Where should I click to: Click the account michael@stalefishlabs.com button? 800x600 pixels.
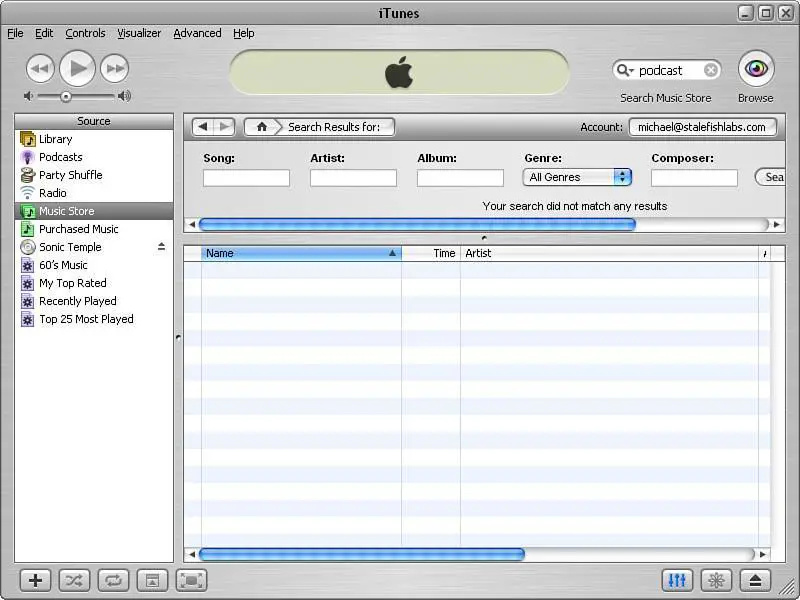[703, 127]
